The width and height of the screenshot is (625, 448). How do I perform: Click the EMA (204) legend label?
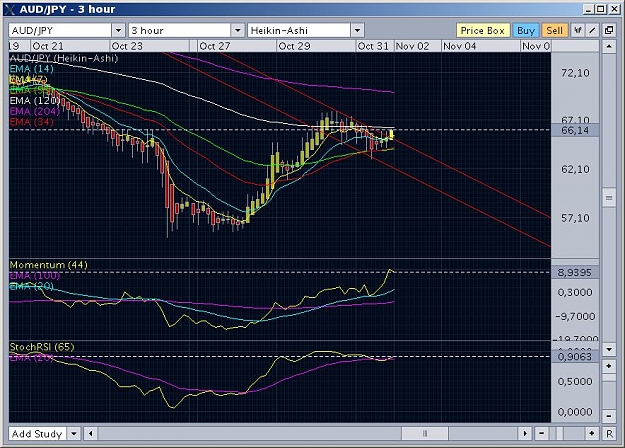[x=35, y=111]
